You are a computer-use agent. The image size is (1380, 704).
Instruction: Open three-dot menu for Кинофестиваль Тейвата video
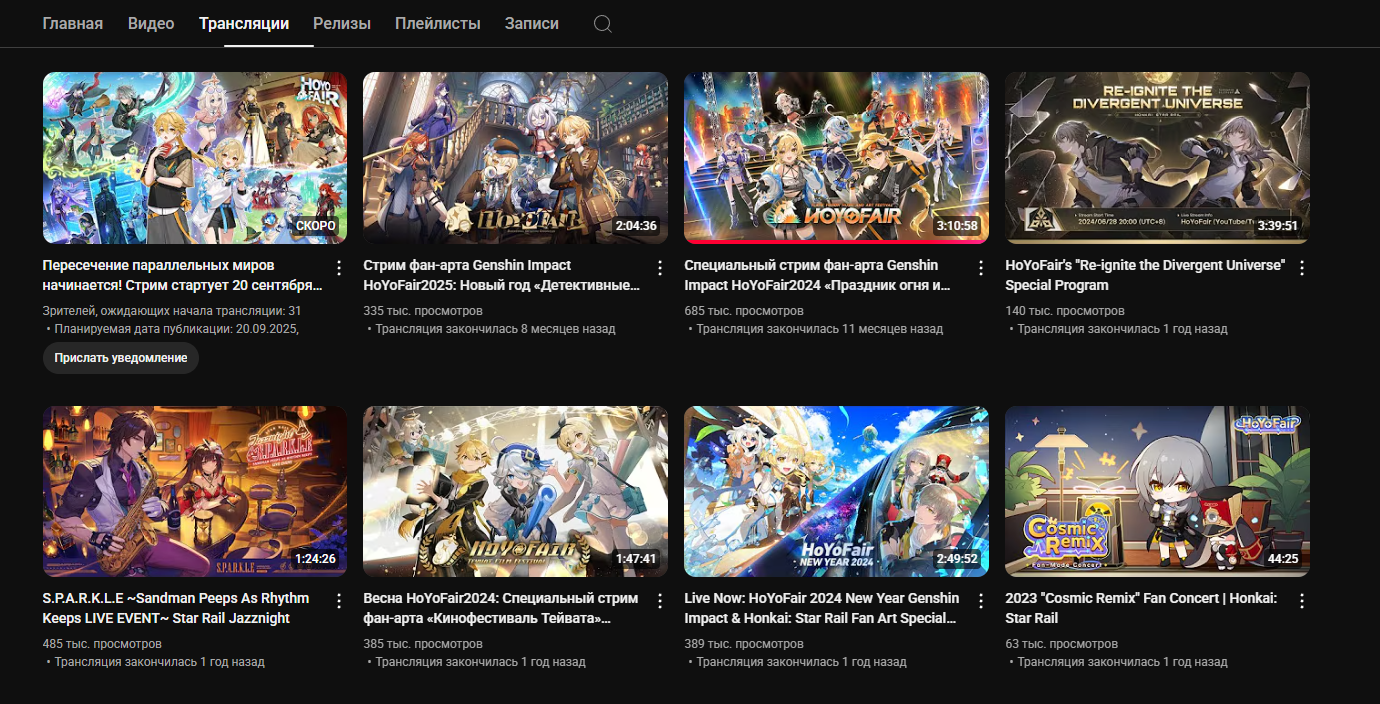(659, 601)
